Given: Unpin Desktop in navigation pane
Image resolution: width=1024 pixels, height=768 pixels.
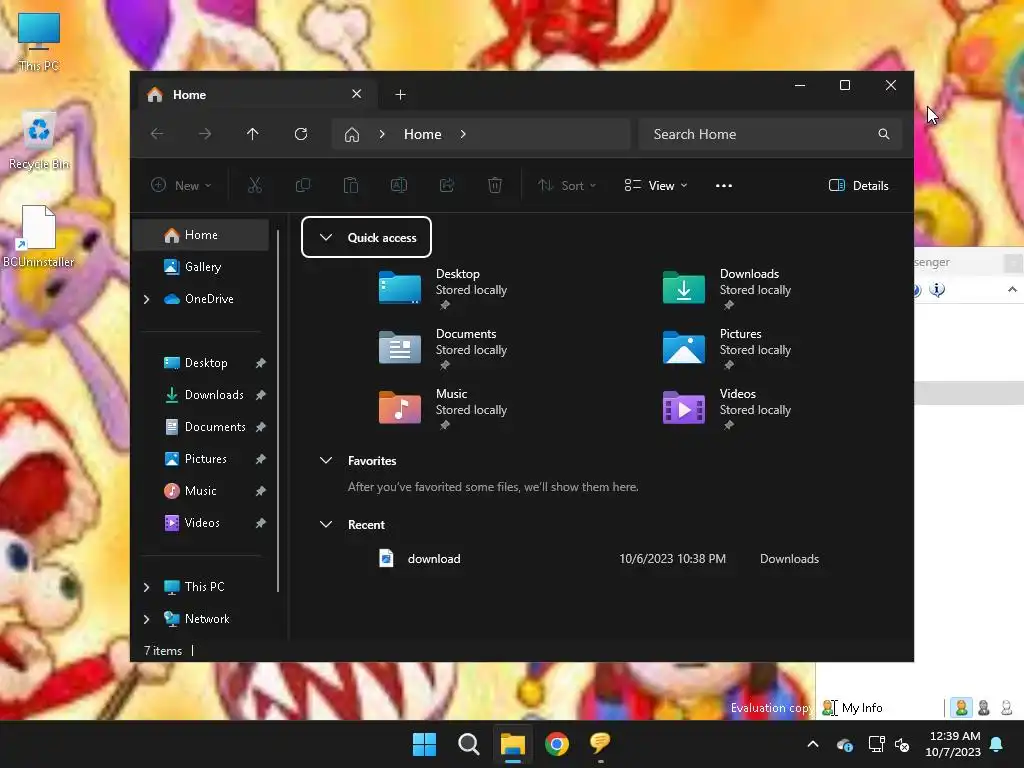Looking at the screenshot, I should [261, 363].
